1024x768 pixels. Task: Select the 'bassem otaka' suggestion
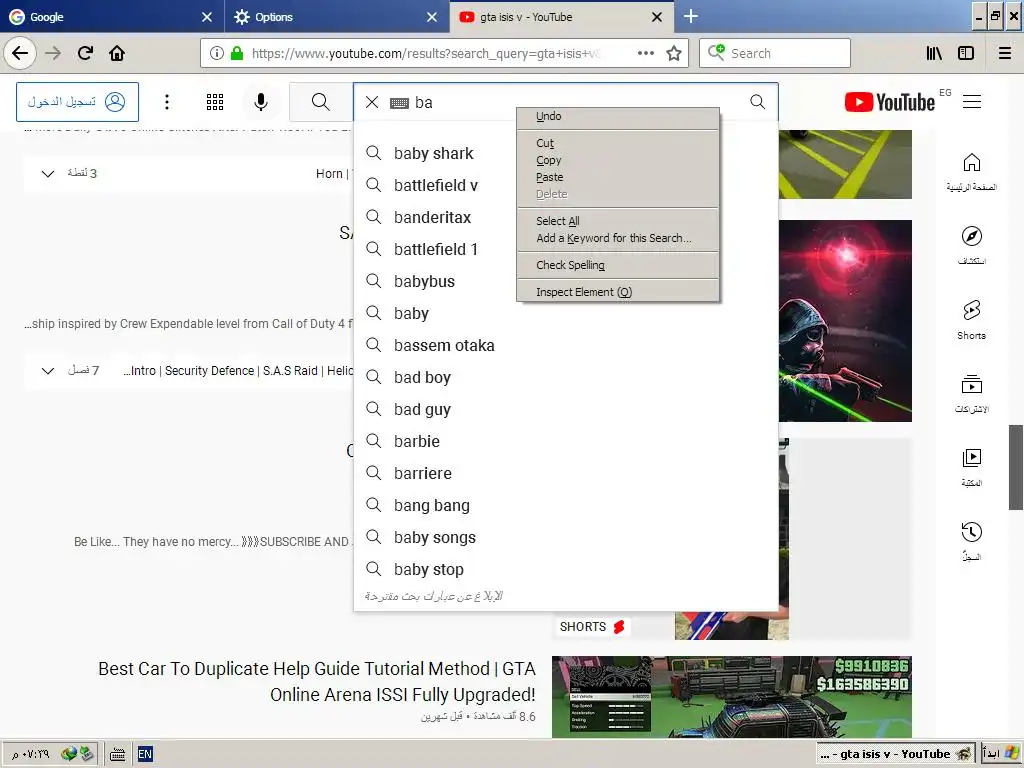pyautogui.click(x=566, y=345)
